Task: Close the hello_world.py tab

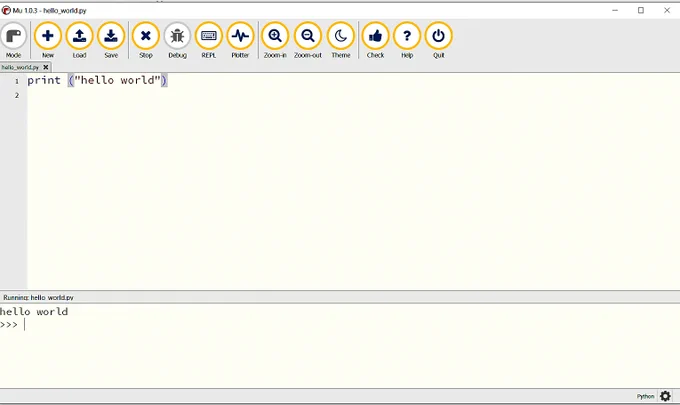Action: (x=46, y=67)
